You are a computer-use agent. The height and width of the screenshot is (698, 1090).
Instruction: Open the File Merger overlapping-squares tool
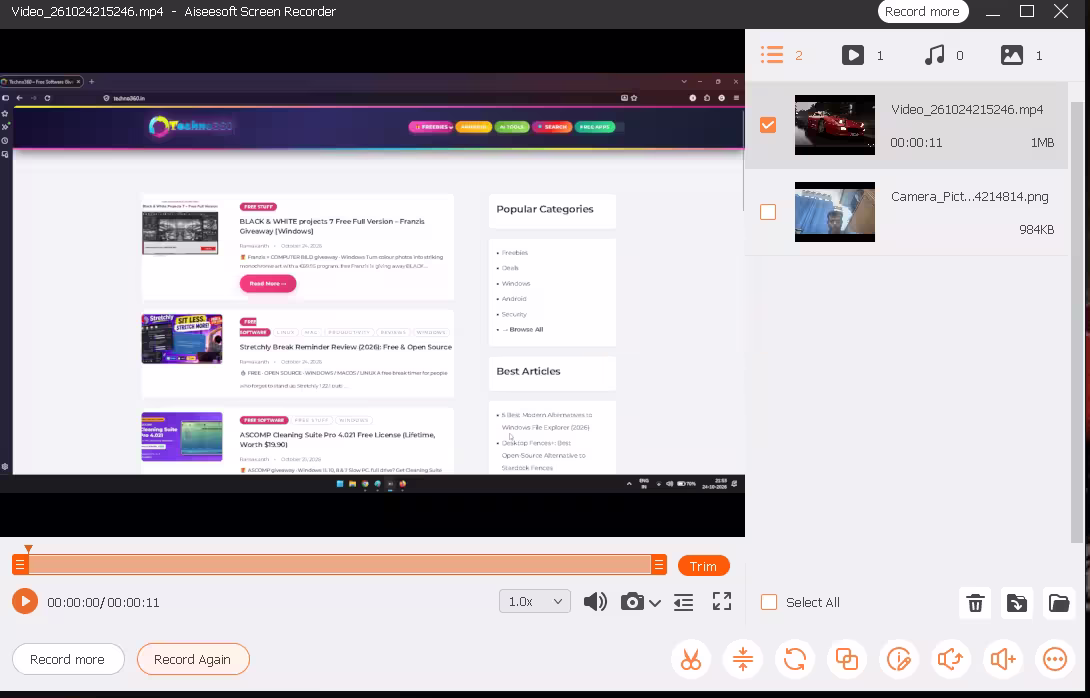click(847, 659)
